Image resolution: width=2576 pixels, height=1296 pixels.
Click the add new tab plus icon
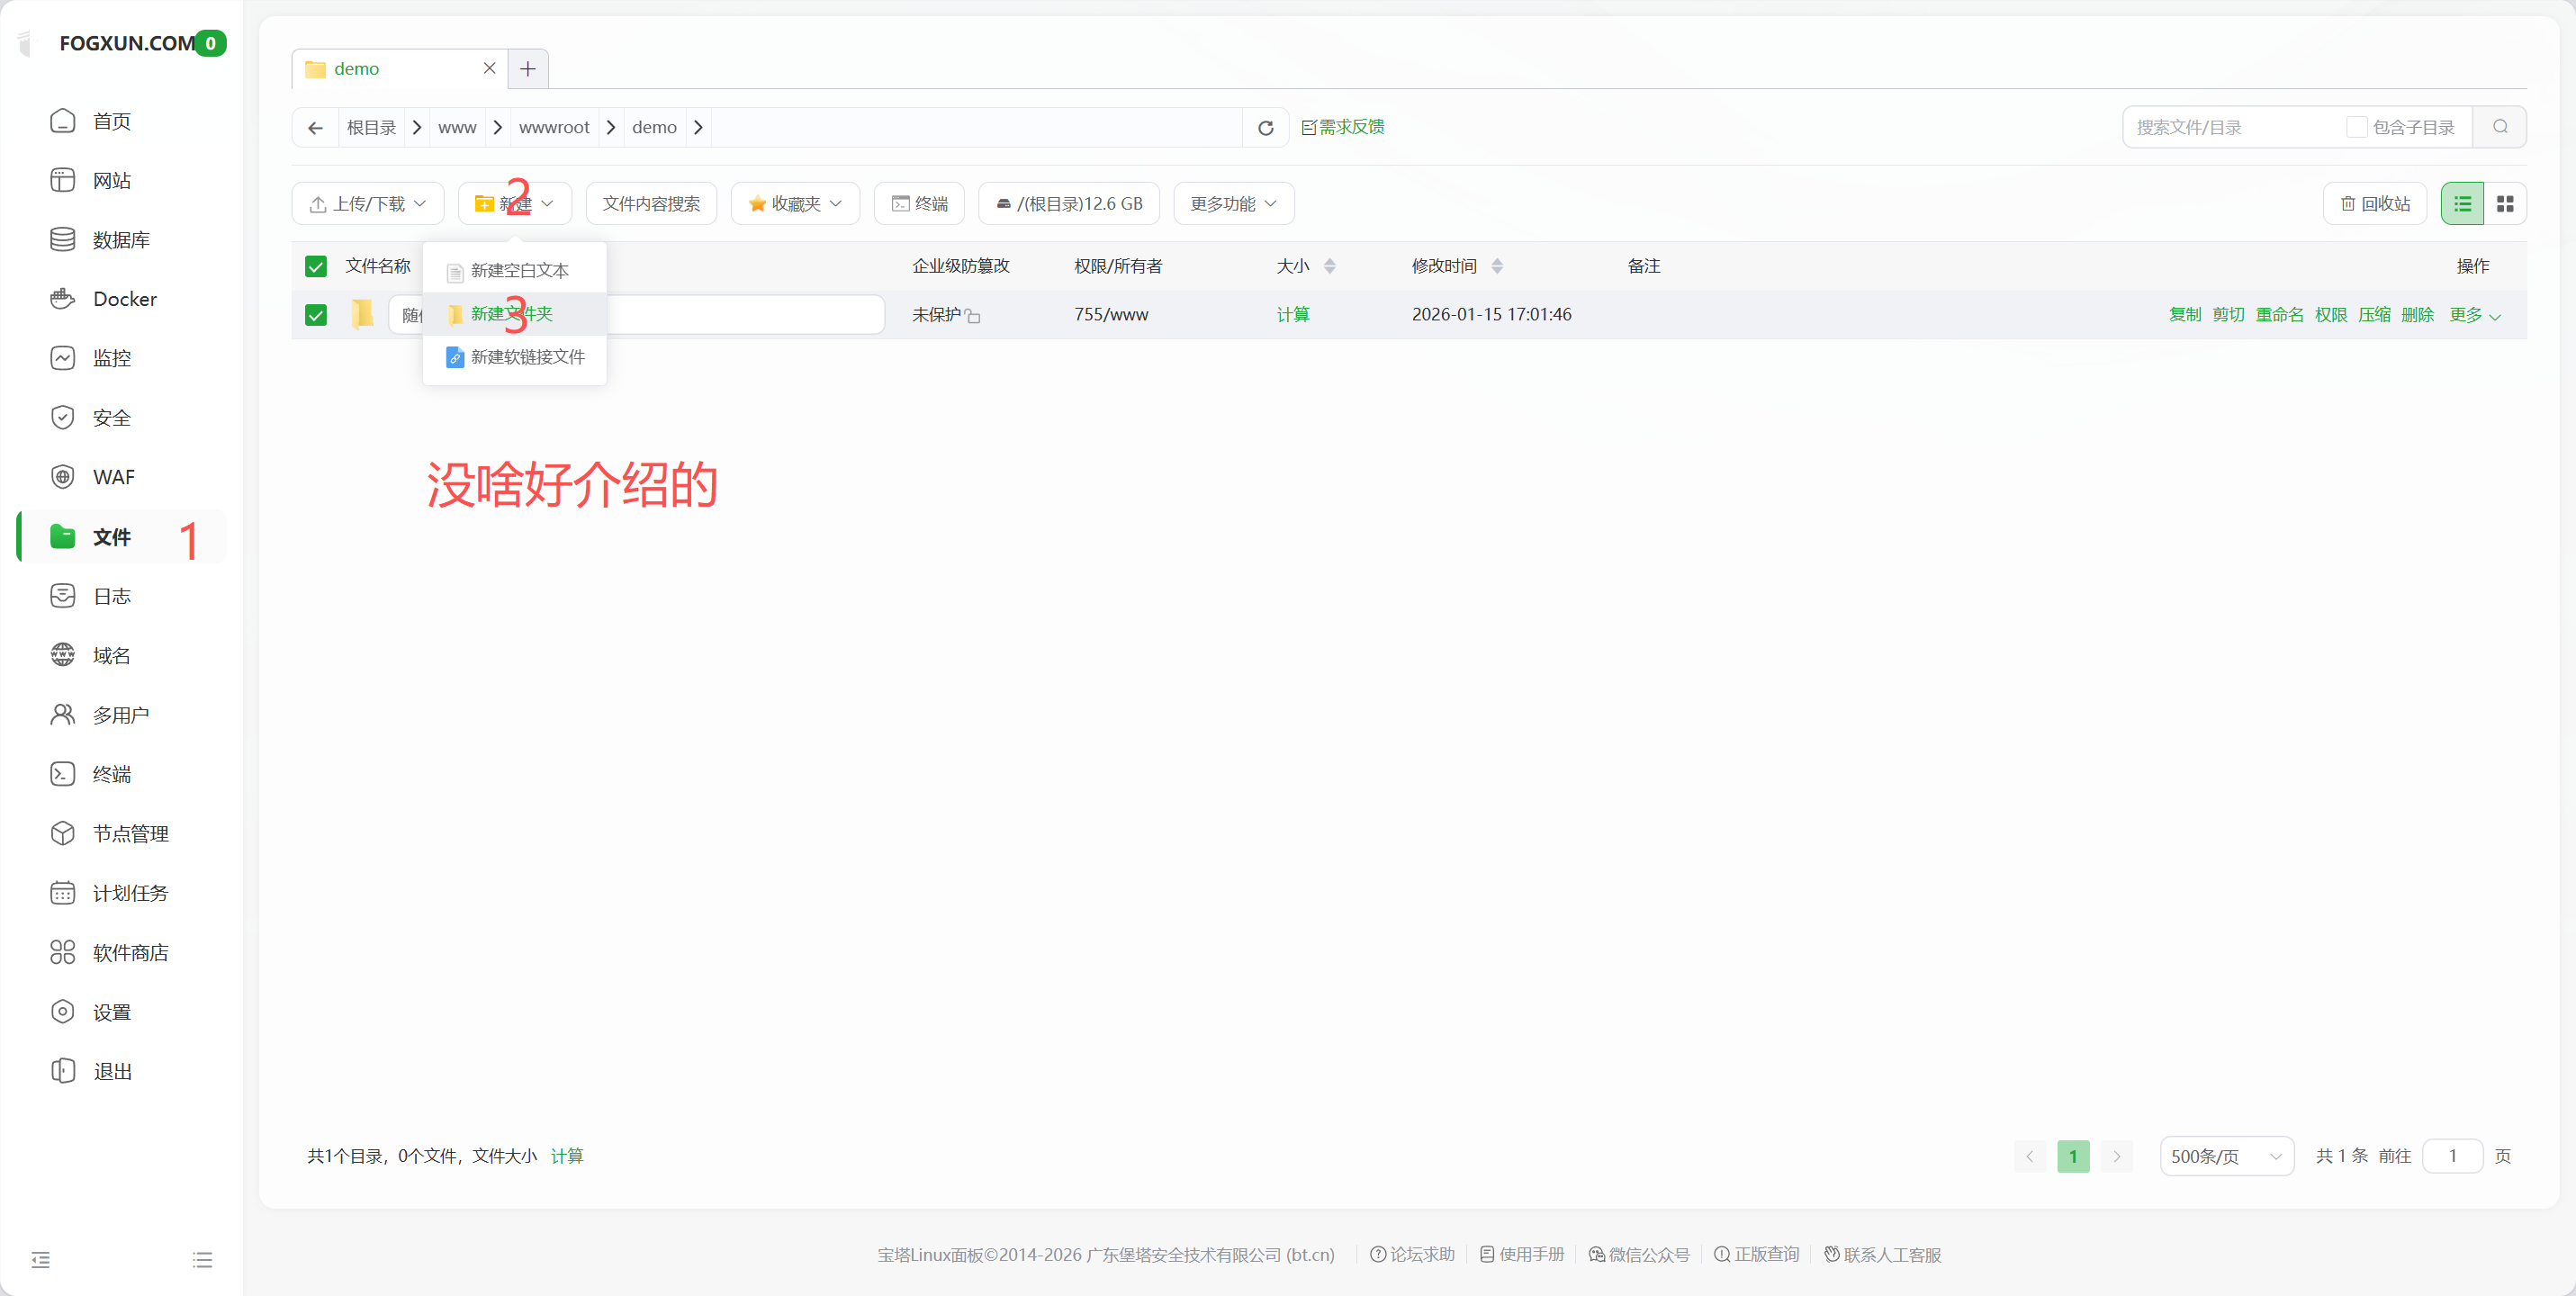[x=528, y=69]
